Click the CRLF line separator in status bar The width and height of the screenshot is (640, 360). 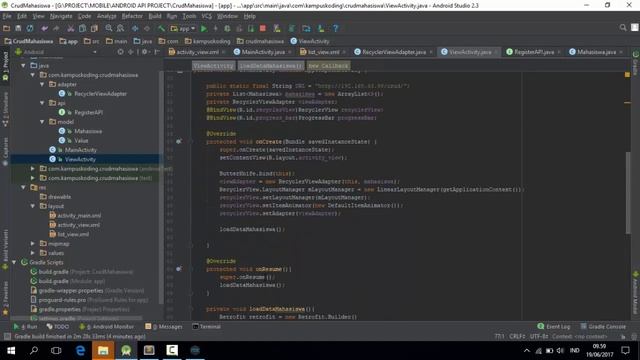517,337
